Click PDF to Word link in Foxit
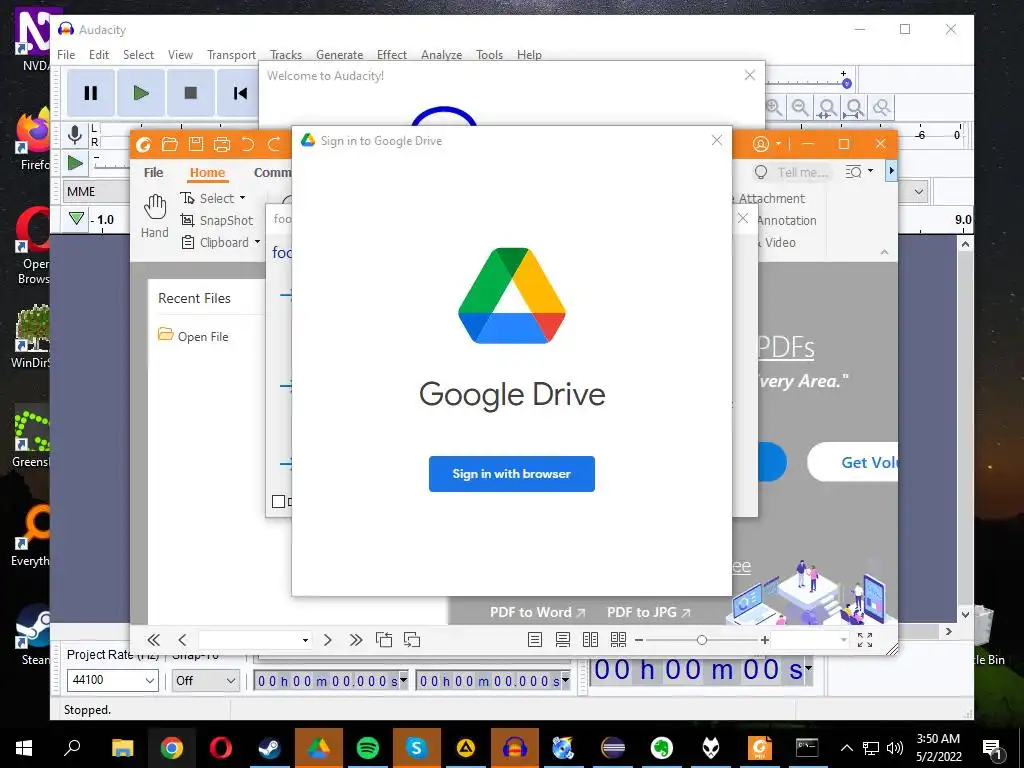The image size is (1024, 768). tap(537, 613)
